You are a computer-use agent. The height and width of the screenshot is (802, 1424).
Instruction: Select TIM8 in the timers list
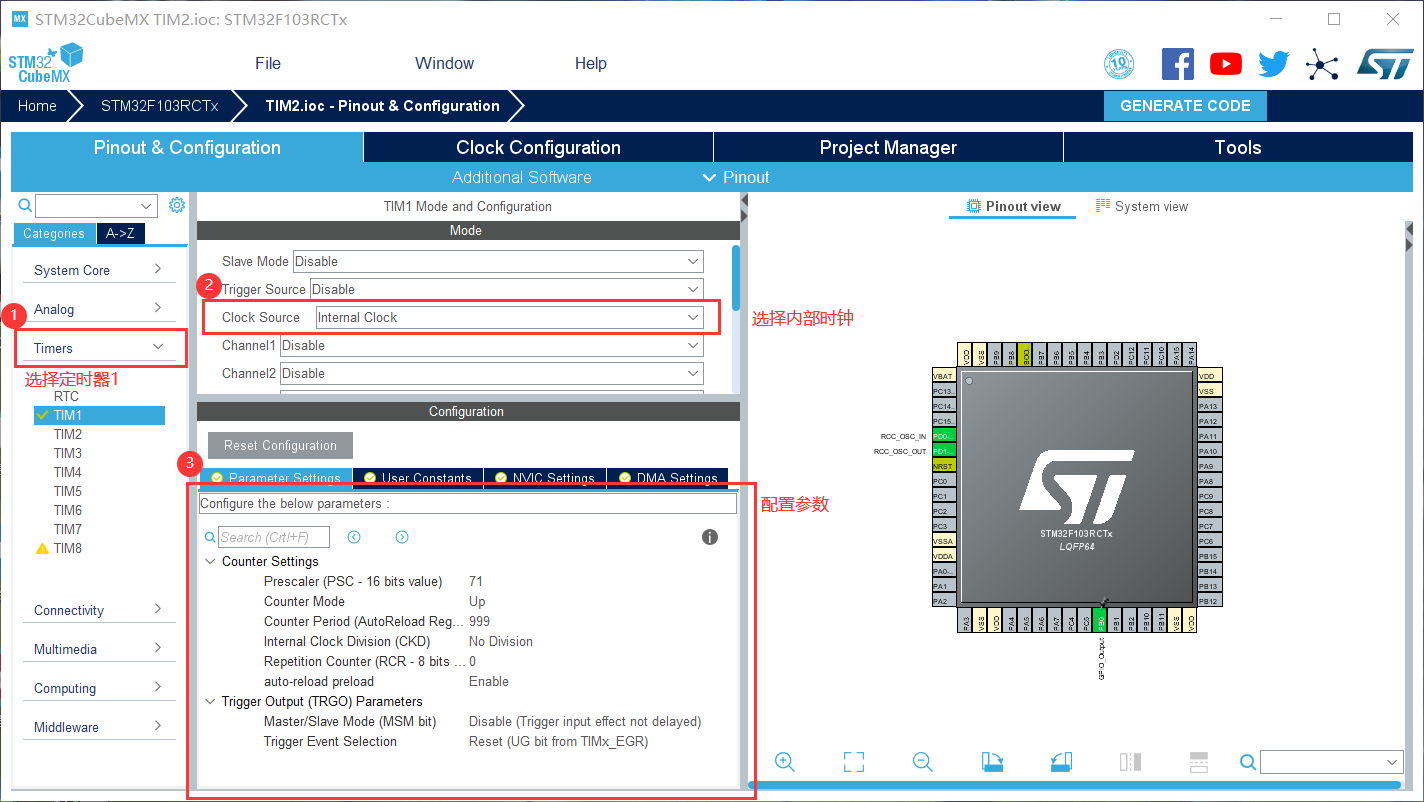(68, 548)
